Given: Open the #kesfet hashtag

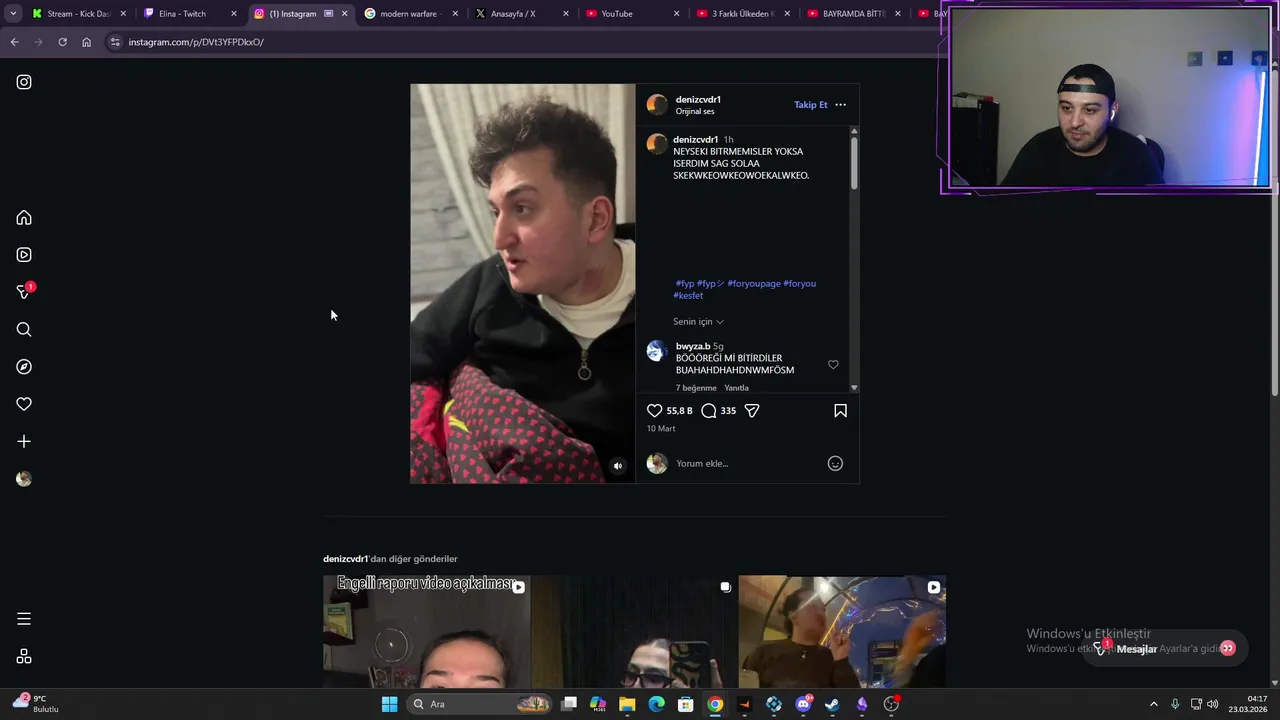Looking at the screenshot, I should click(x=688, y=296).
